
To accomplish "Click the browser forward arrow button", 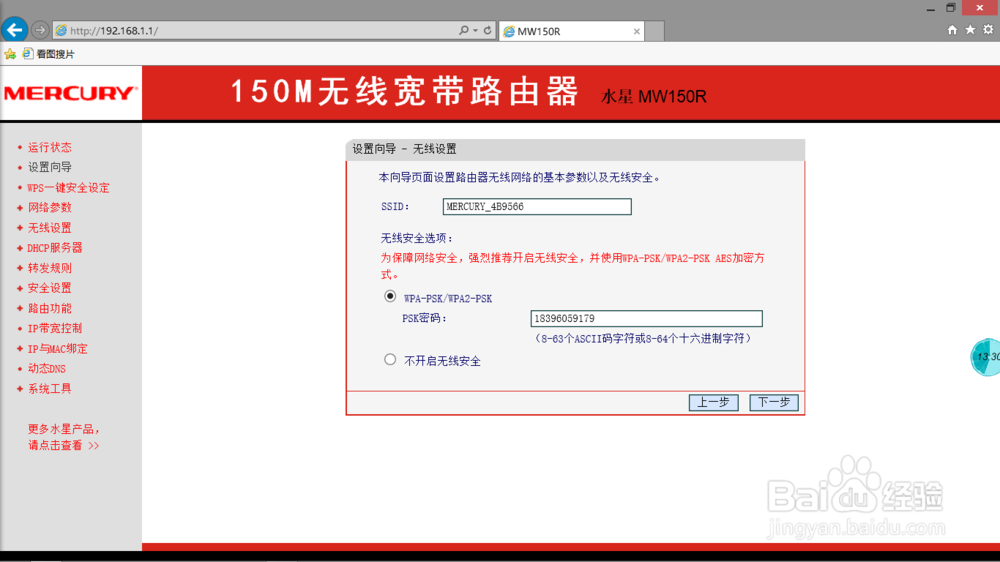I will pos(40,30).
